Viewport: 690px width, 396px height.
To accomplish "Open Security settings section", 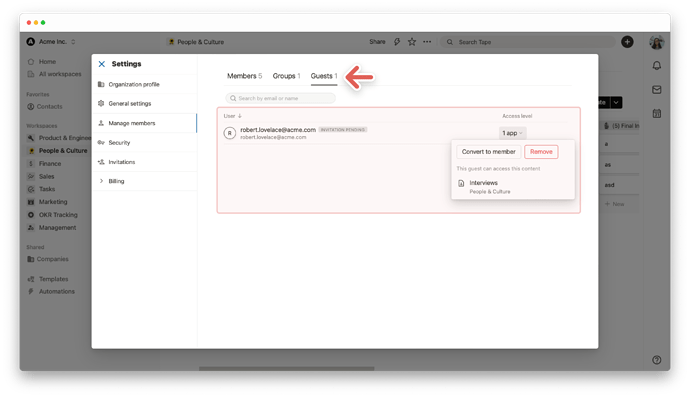I will 145,143.
